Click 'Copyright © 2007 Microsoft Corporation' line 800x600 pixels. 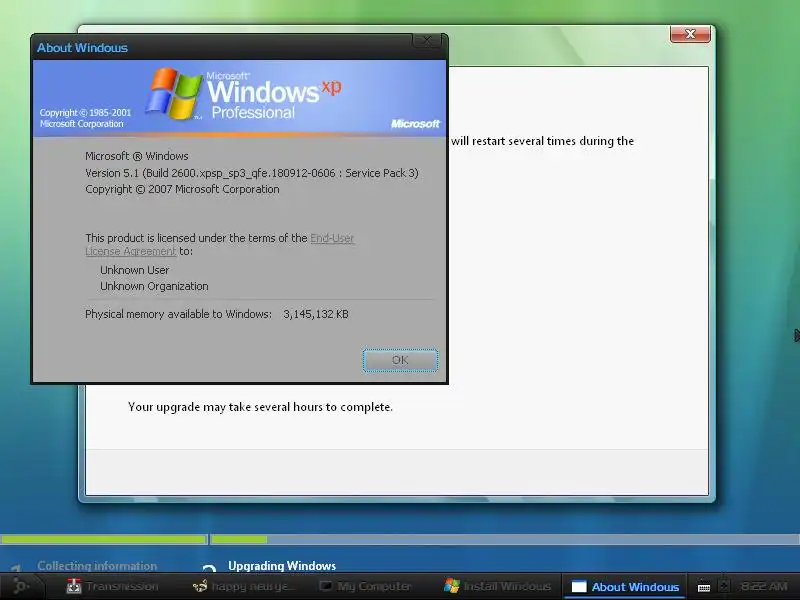pyautogui.click(x=182, y=189)
